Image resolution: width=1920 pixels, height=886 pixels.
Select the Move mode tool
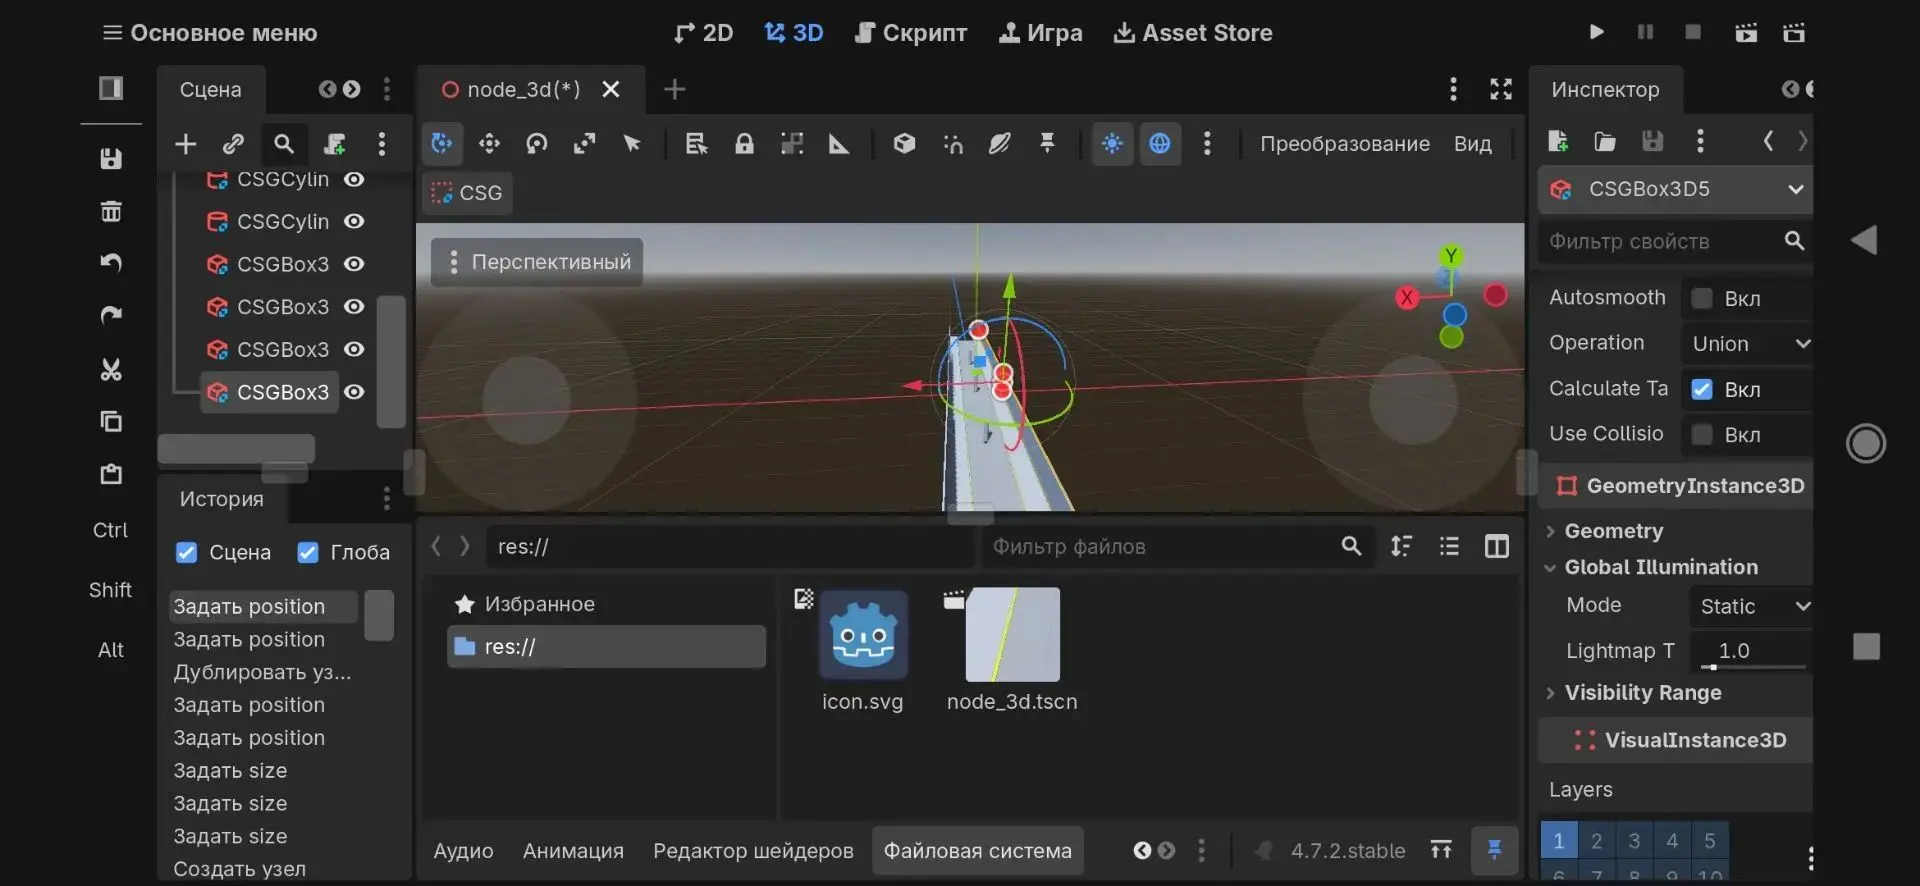(489, 144)
